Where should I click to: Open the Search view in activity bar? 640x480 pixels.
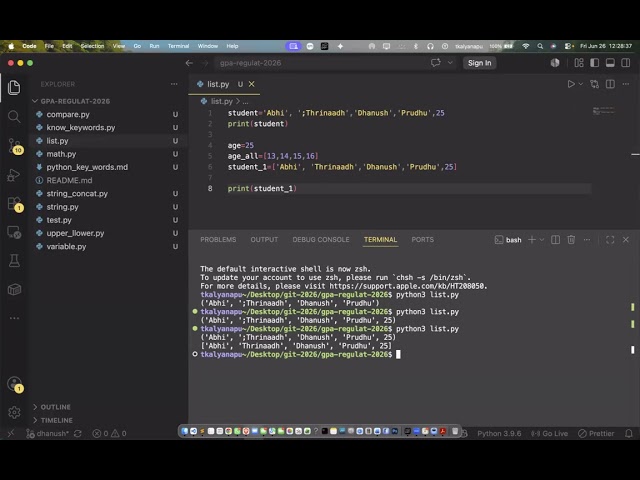point(14,117)
